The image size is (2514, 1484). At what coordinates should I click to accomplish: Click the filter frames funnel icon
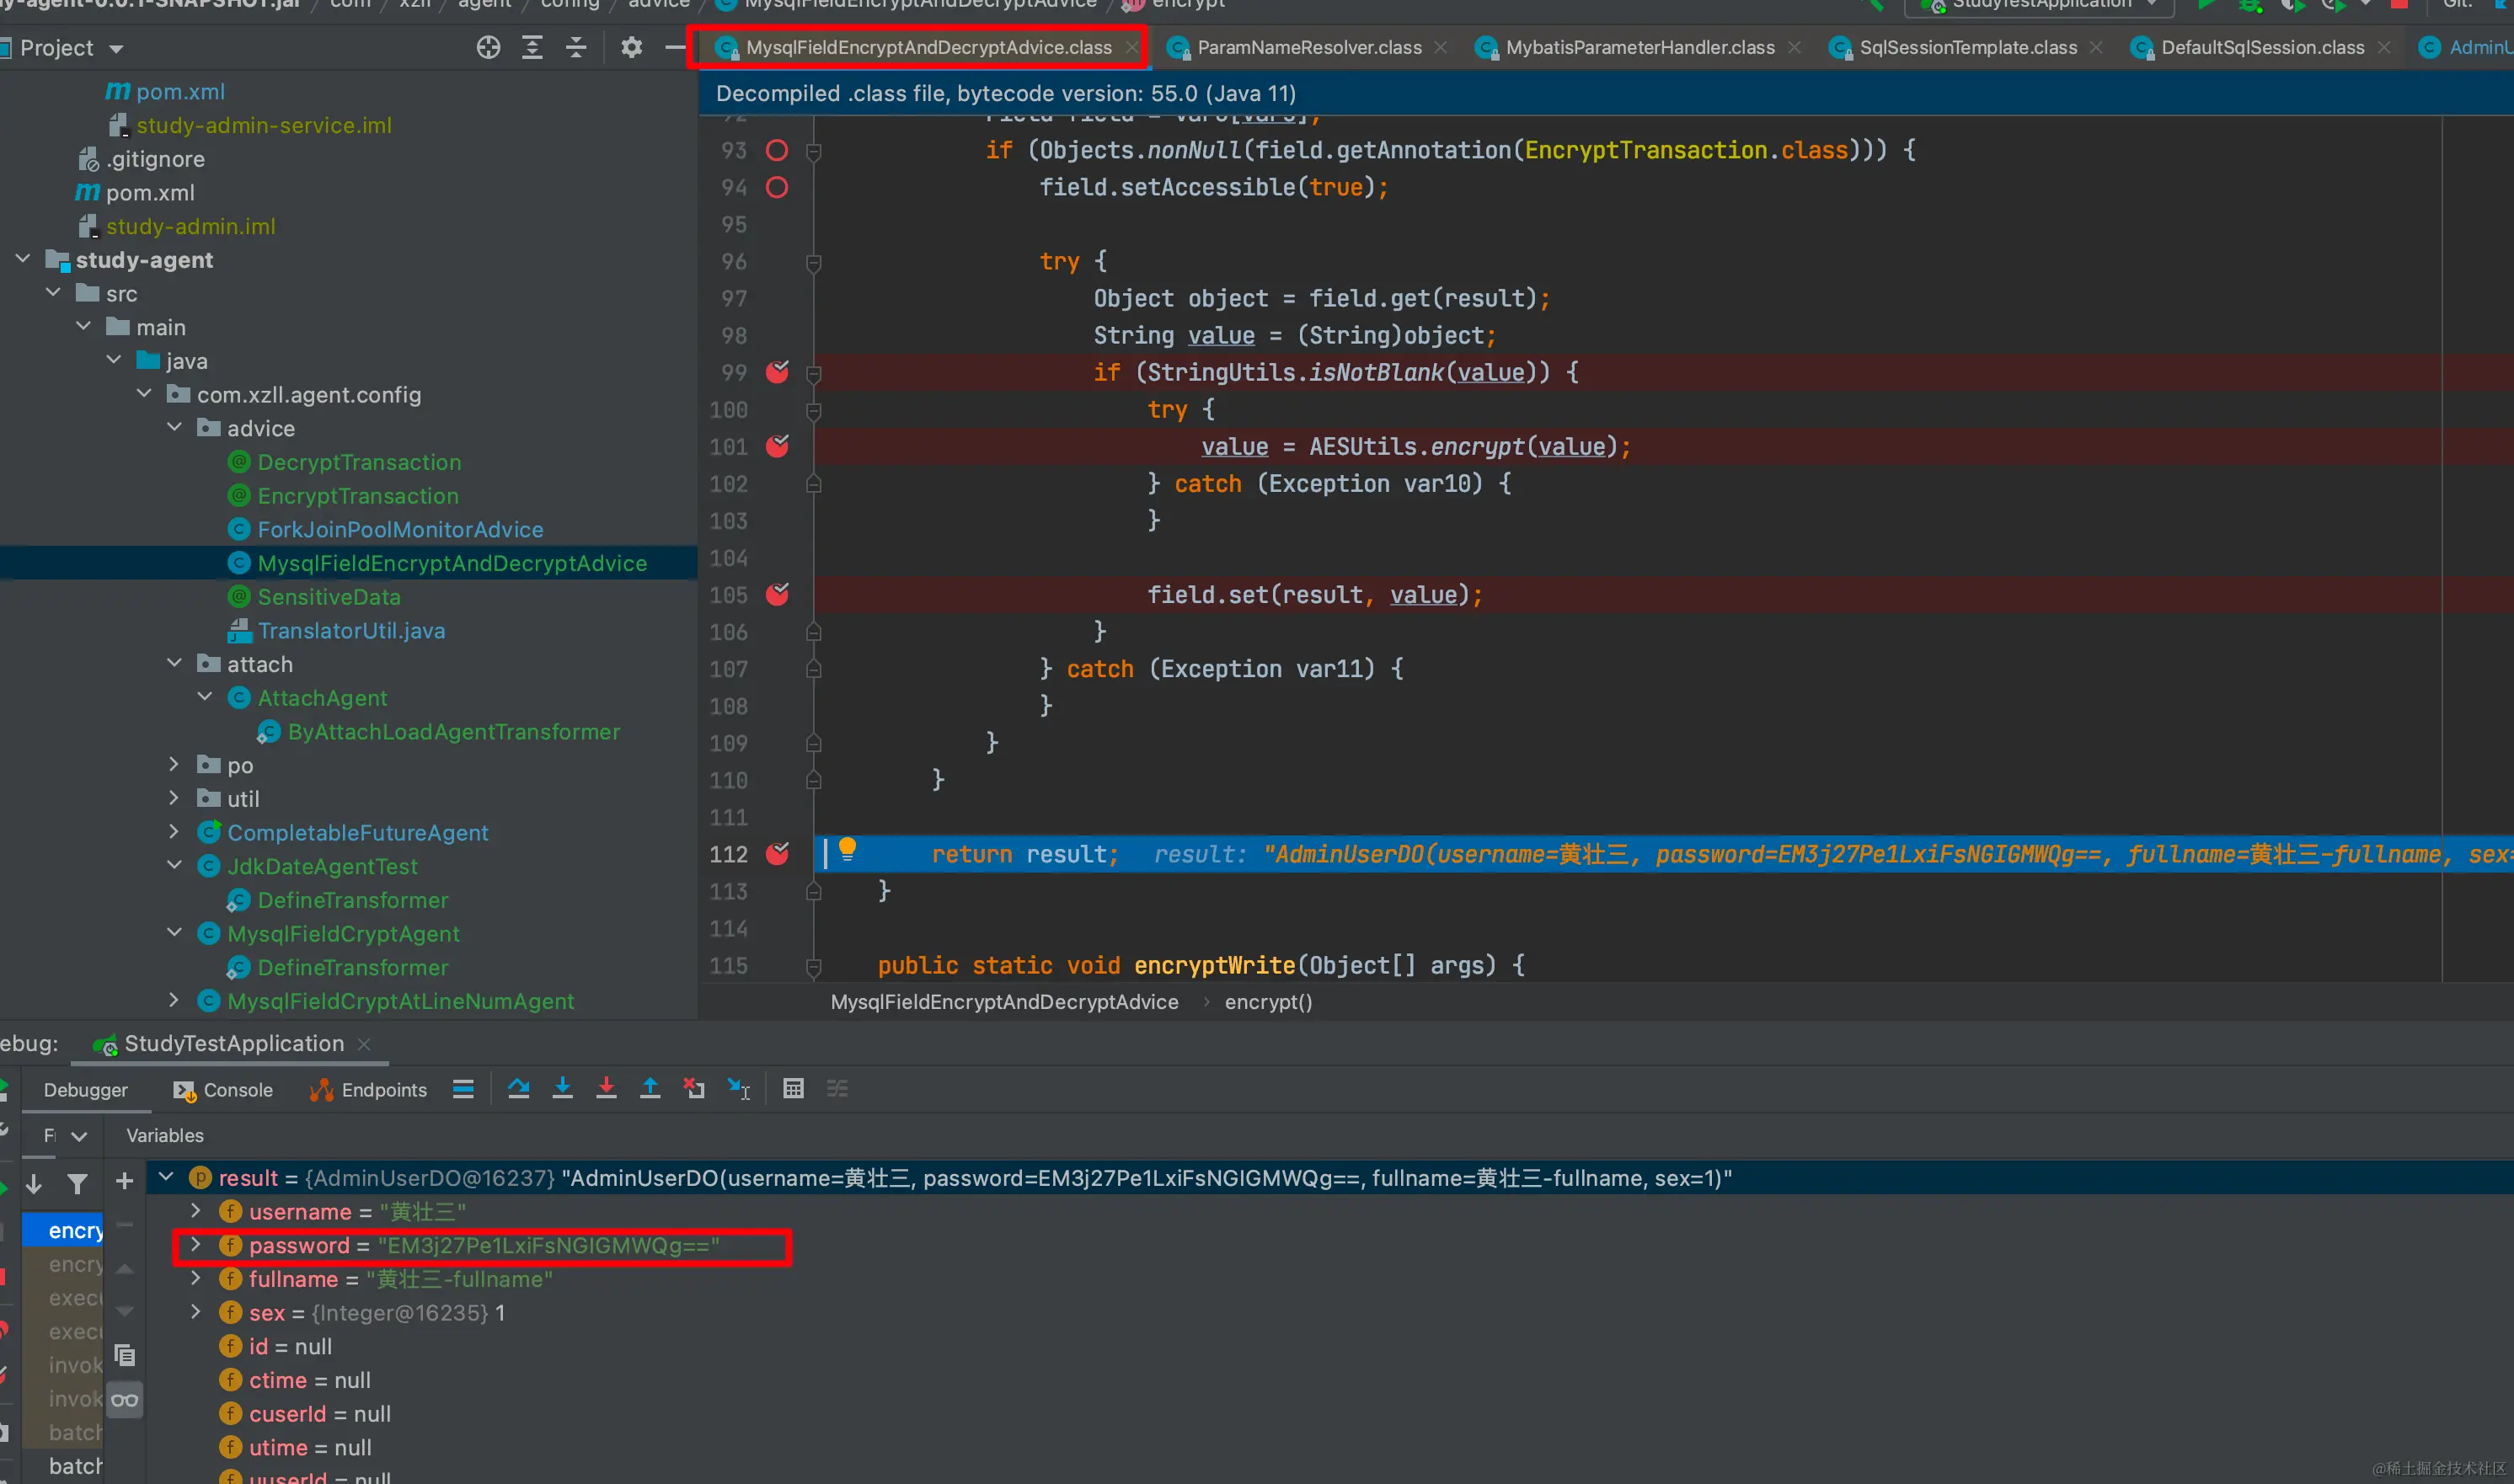77,1184
